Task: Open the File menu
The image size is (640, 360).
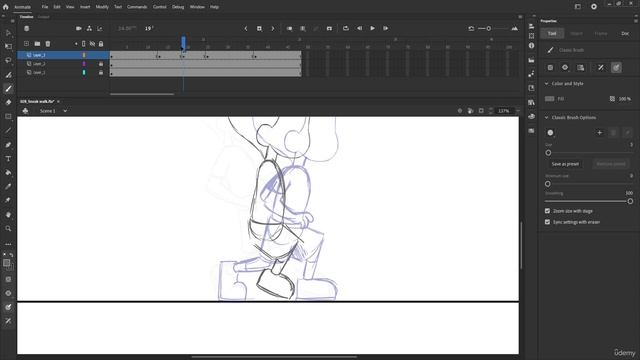Action: point(44,7)
